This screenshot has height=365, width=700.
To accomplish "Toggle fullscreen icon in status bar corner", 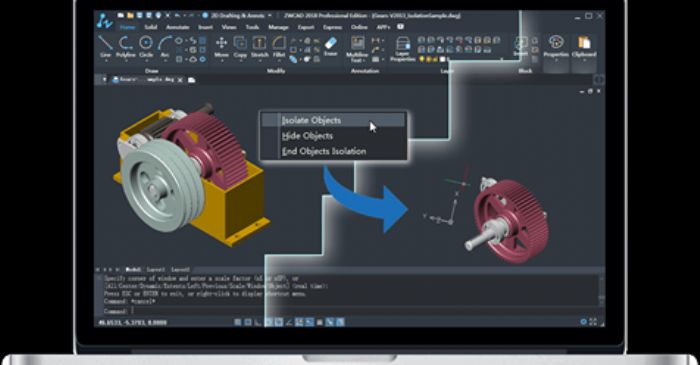I will click(593, 321).
